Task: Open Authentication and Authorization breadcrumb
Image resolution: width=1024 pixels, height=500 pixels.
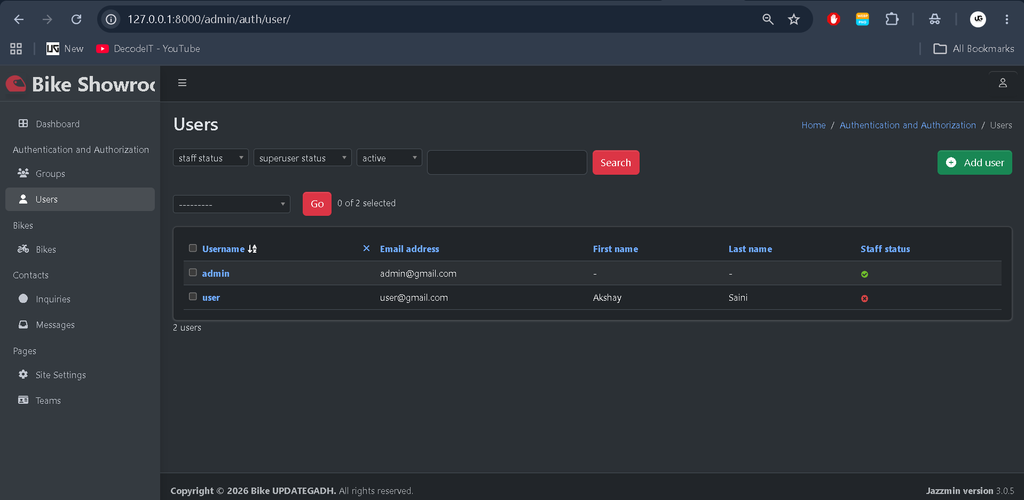Action: pos(908,125)
